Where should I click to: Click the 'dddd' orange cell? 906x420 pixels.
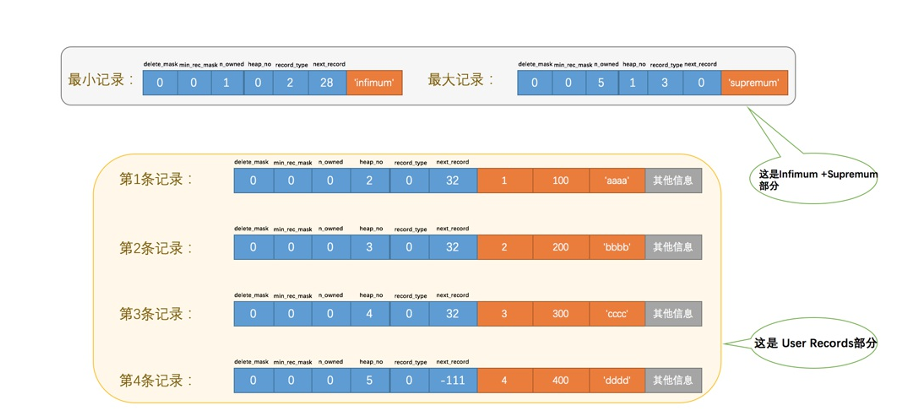coord(617,381)
